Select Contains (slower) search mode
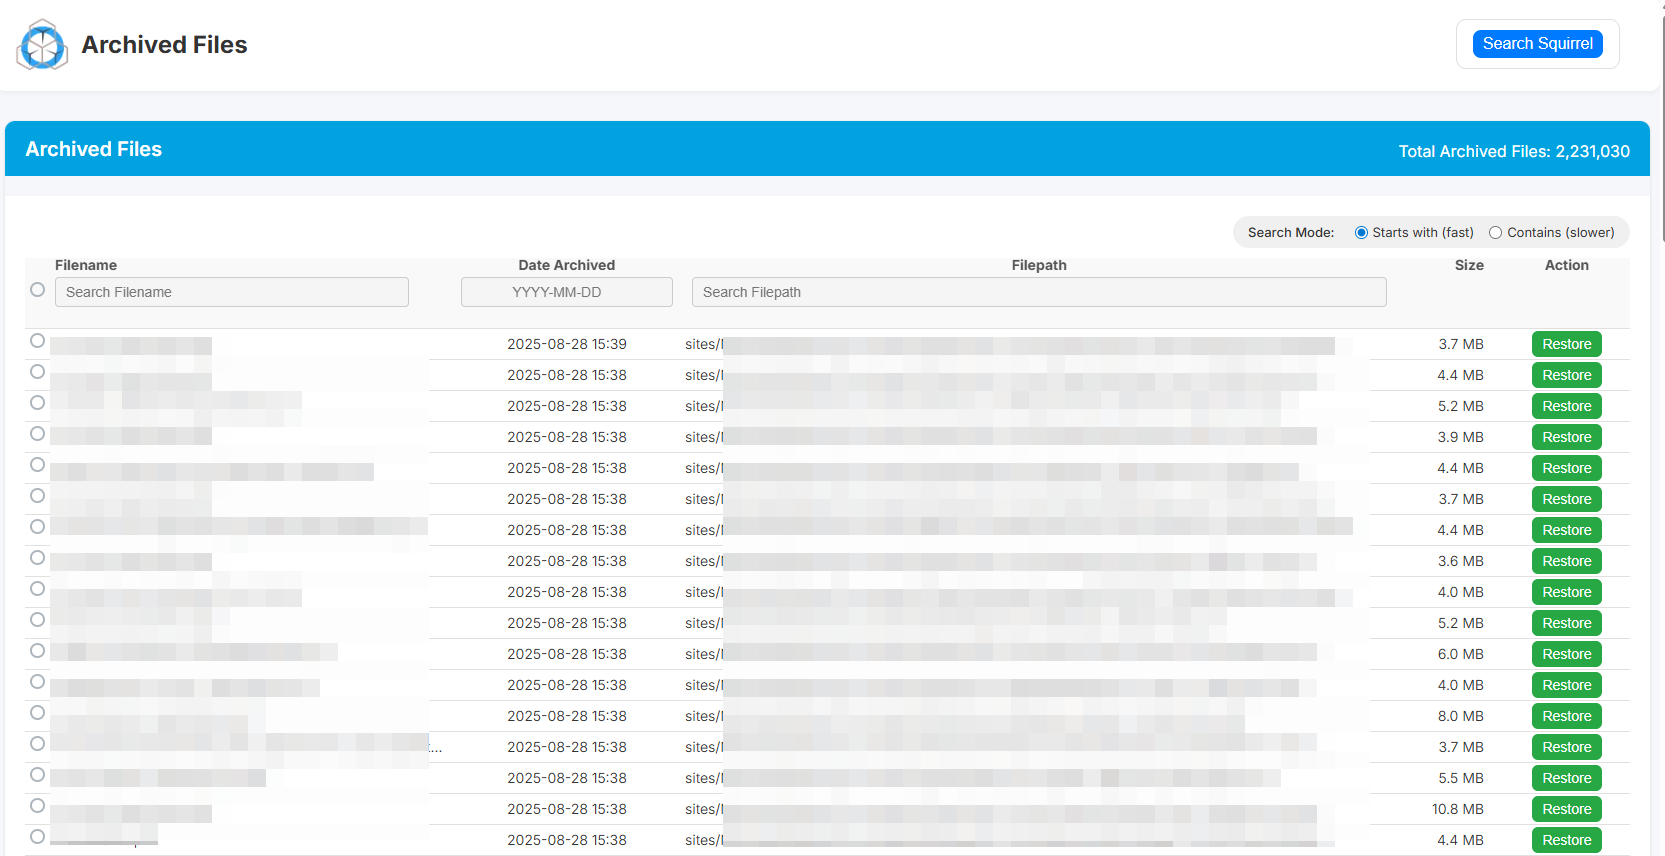This screenshot has width=1665, height=856. click(1495, 233)
